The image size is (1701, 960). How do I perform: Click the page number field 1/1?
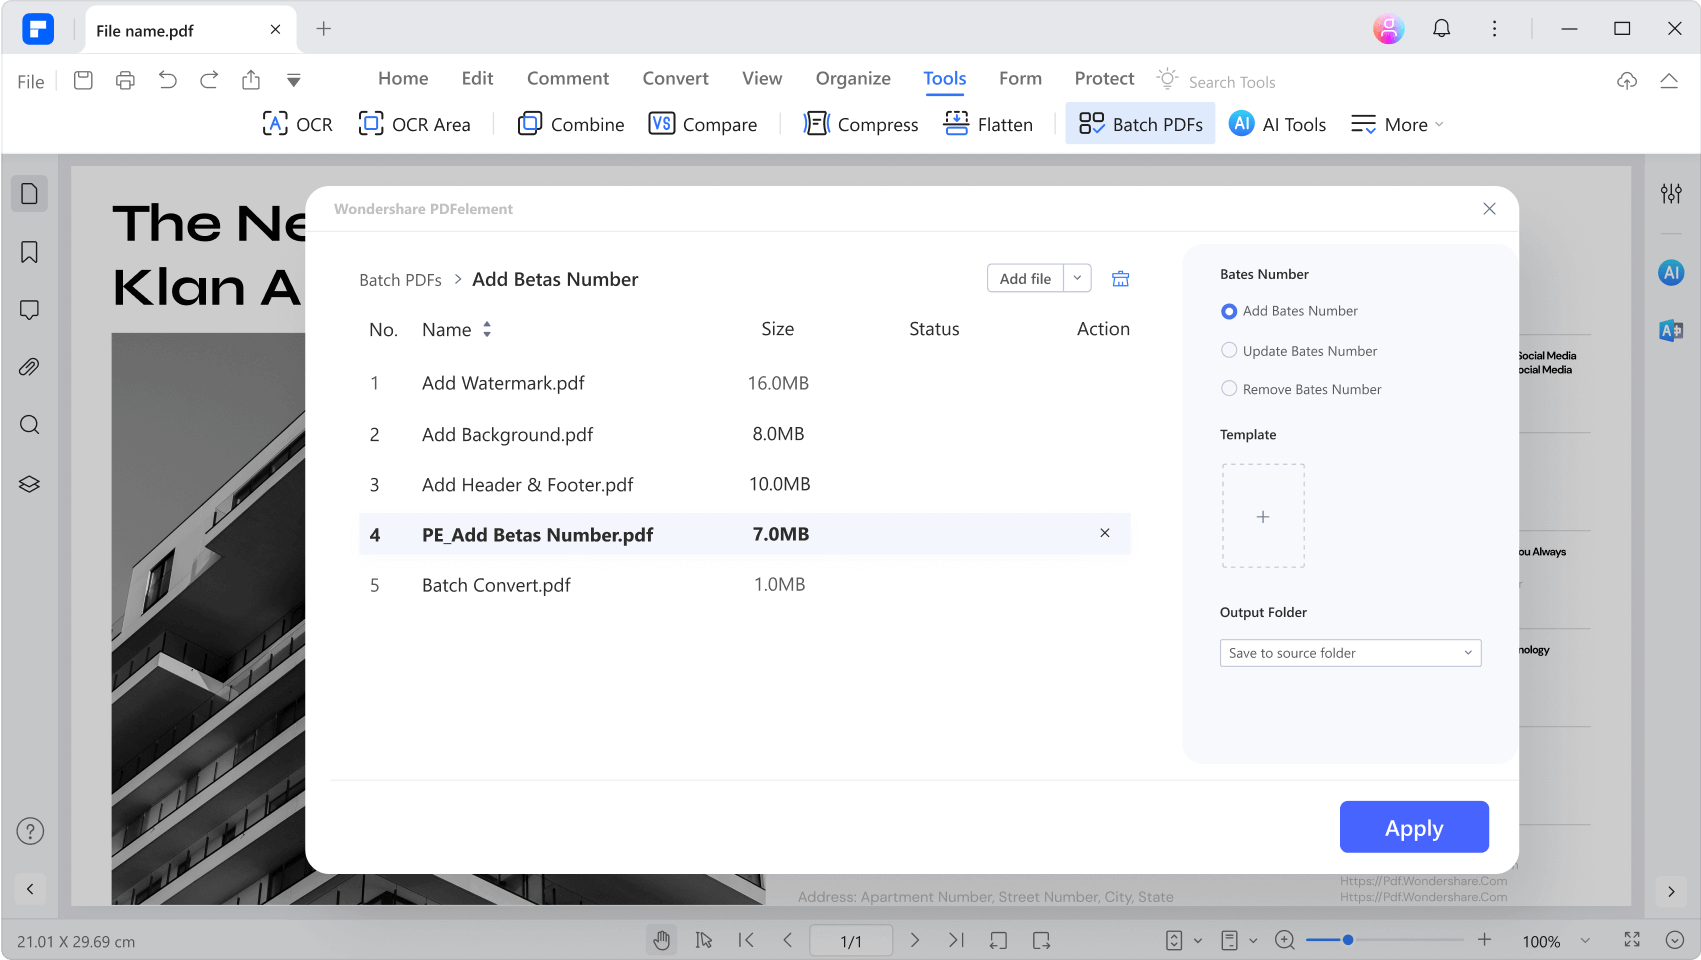pyautogui.click(x=851, y=941)
